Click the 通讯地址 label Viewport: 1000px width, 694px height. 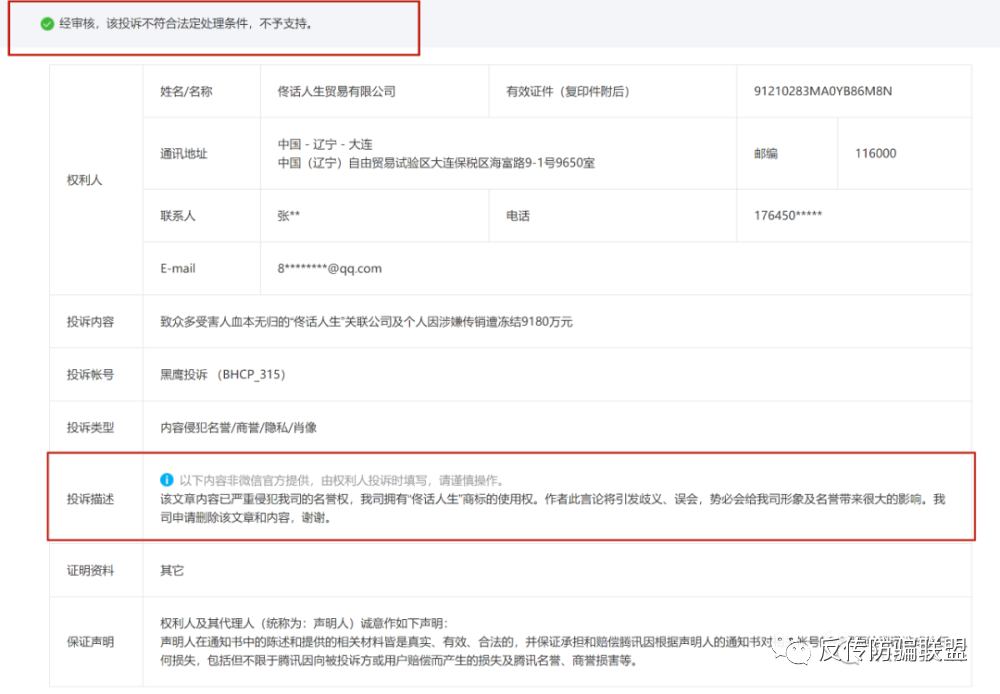coord(184,154)
